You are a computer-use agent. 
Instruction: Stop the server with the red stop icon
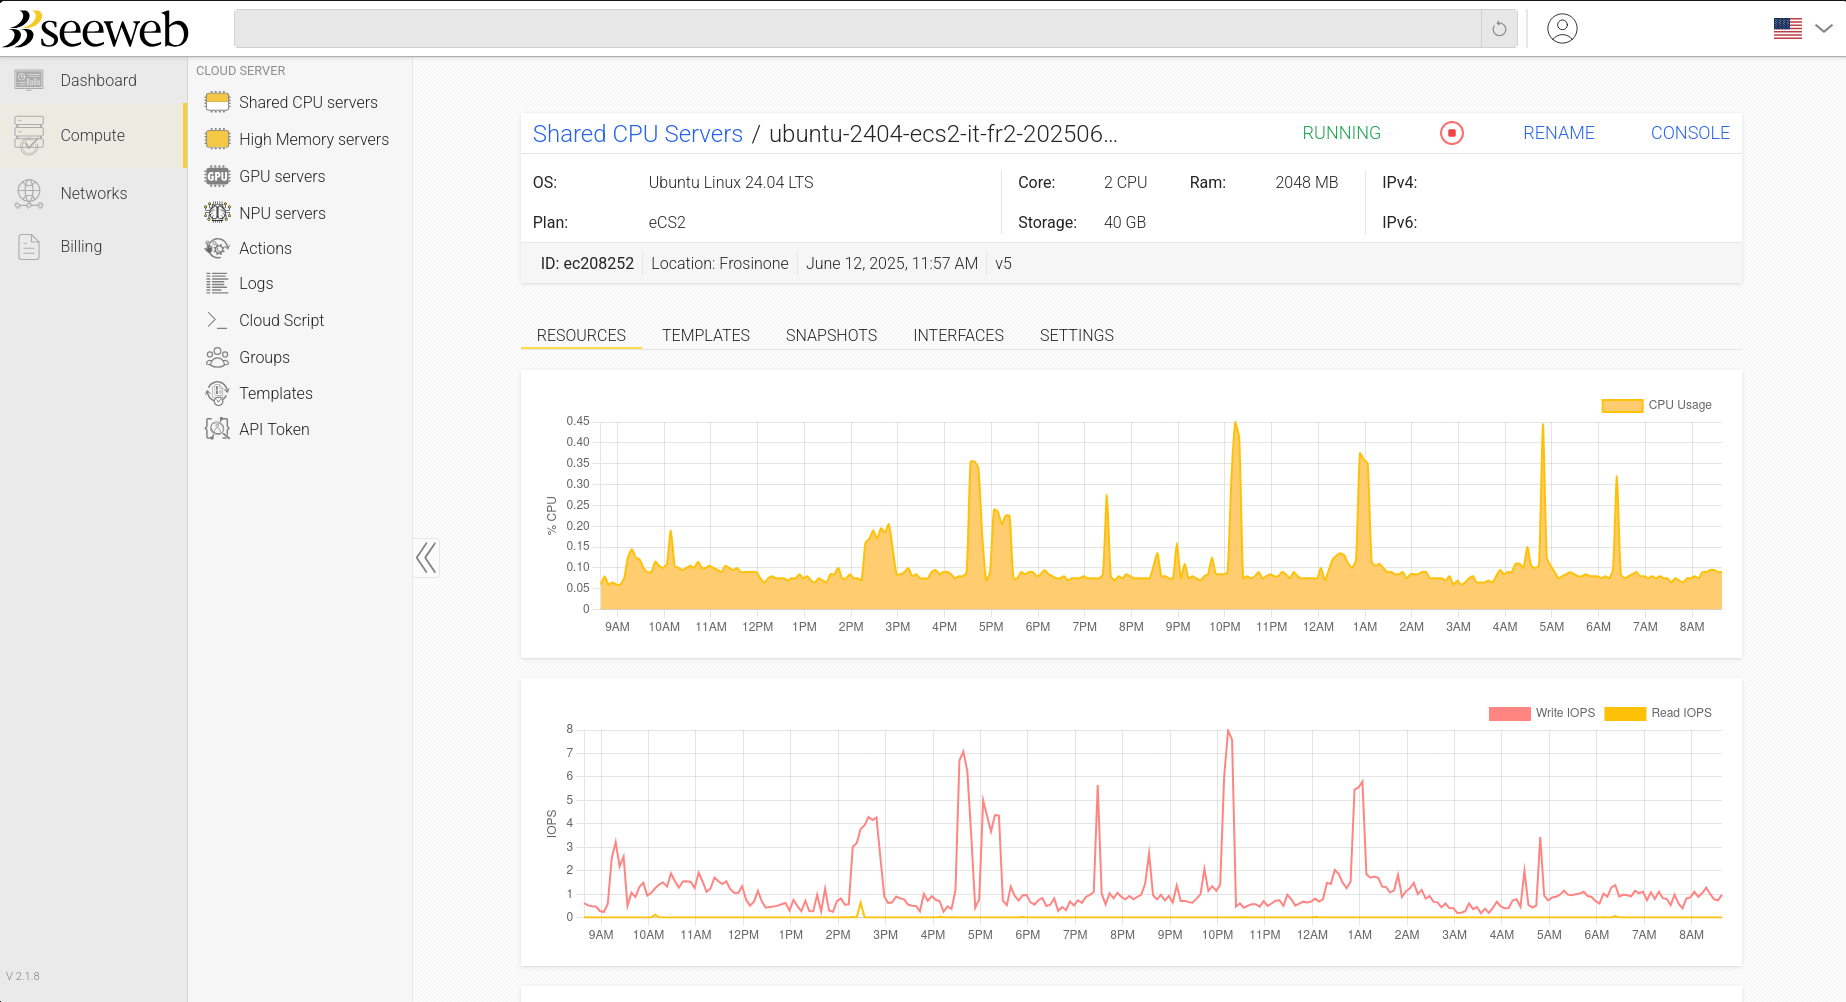[x=1452, y=133]
